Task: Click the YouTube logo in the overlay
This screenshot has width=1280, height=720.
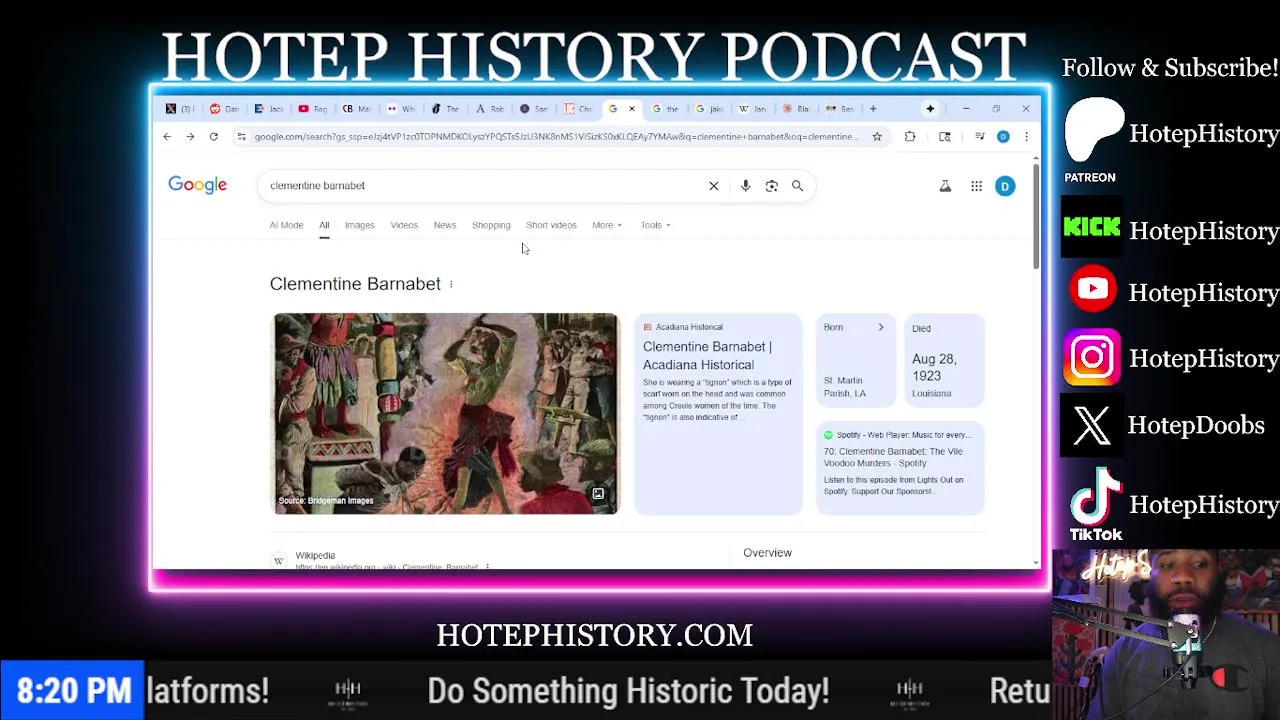Action: (1092, 290)
